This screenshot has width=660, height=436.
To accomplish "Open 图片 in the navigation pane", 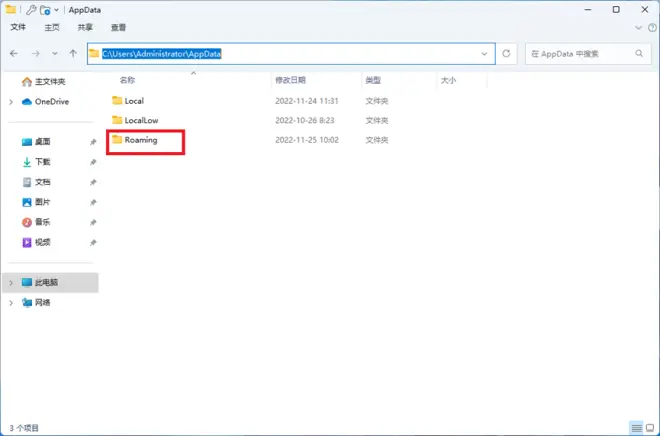I will [x=36, y=202].
